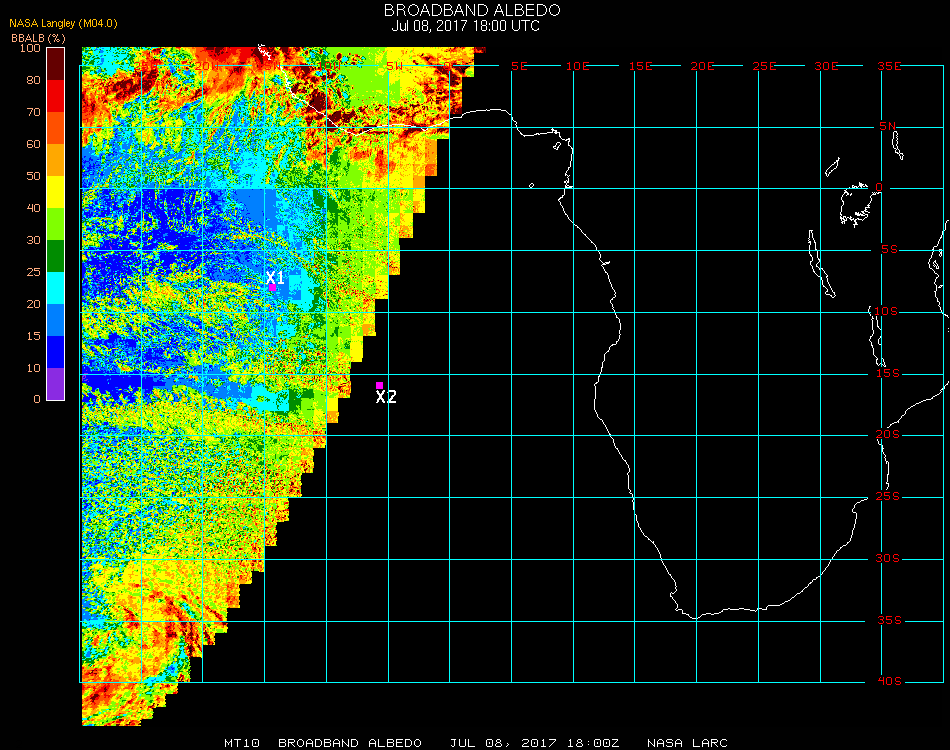The image size is (950, 750).
Task: Click the X2 magenta square marker
Action: click(379, 386)
